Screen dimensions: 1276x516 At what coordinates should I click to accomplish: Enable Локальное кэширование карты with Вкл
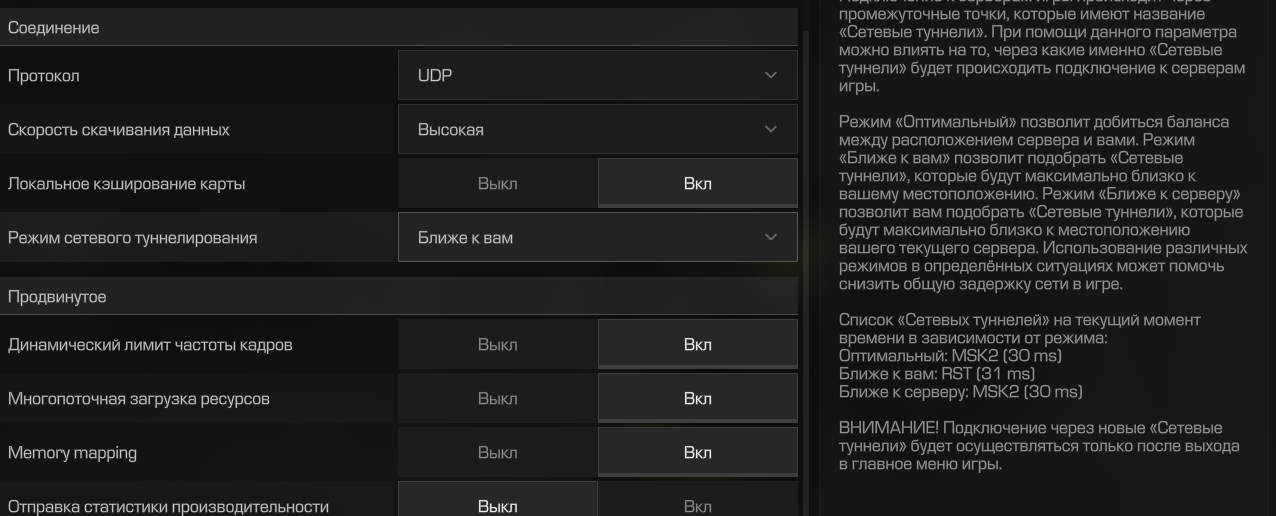pyautogui.click(x=697, y=184)
